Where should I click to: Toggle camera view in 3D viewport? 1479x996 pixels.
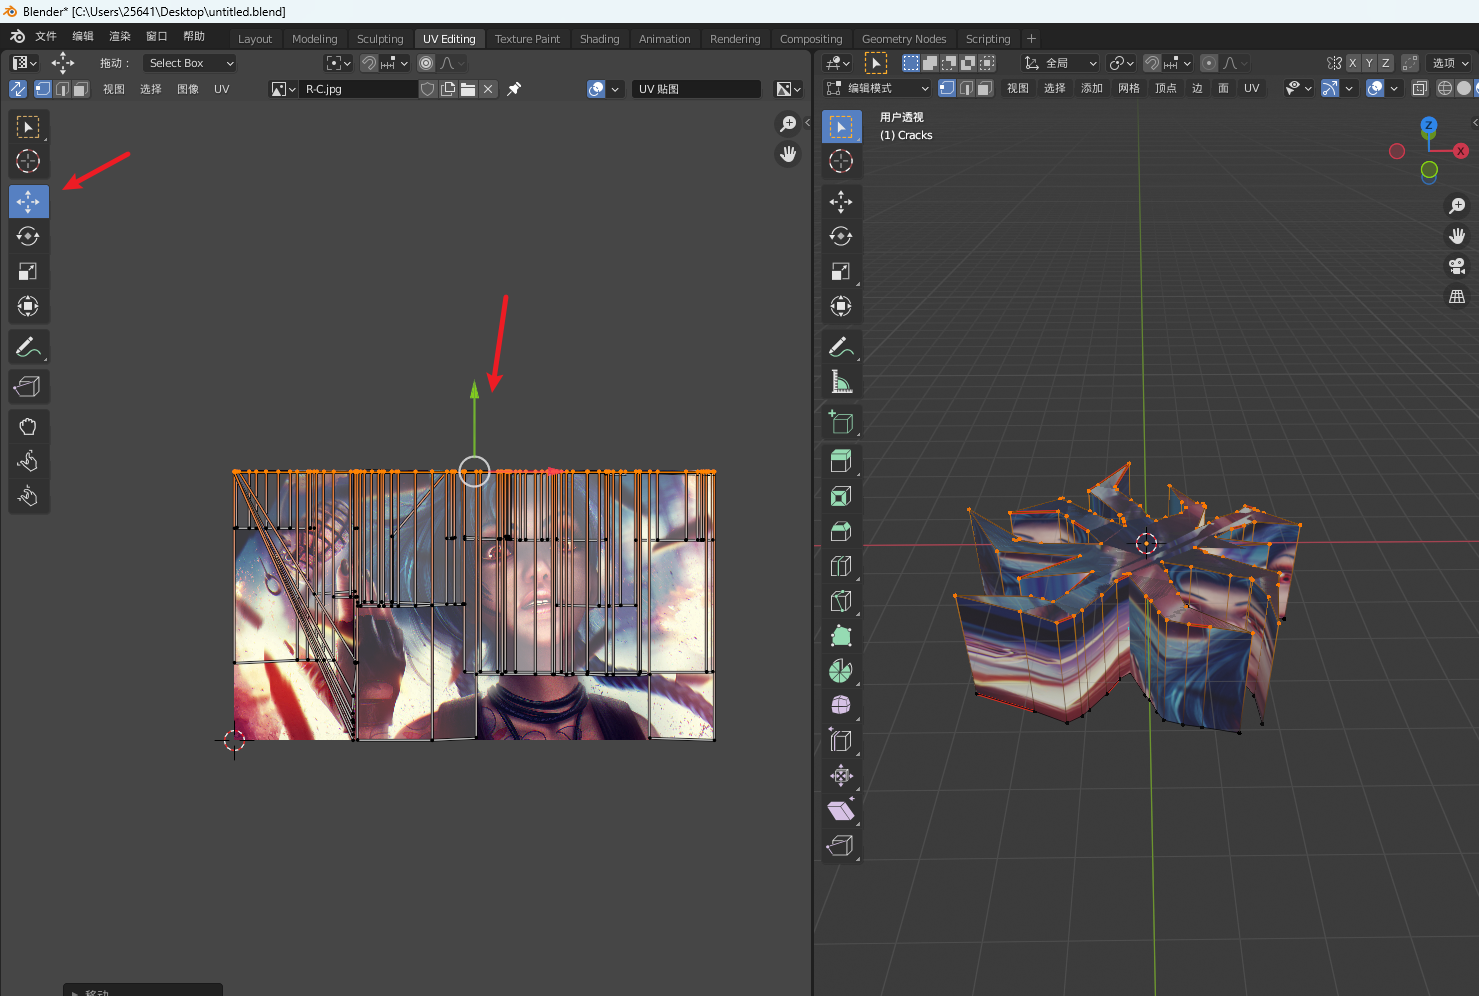[1457, 266]
